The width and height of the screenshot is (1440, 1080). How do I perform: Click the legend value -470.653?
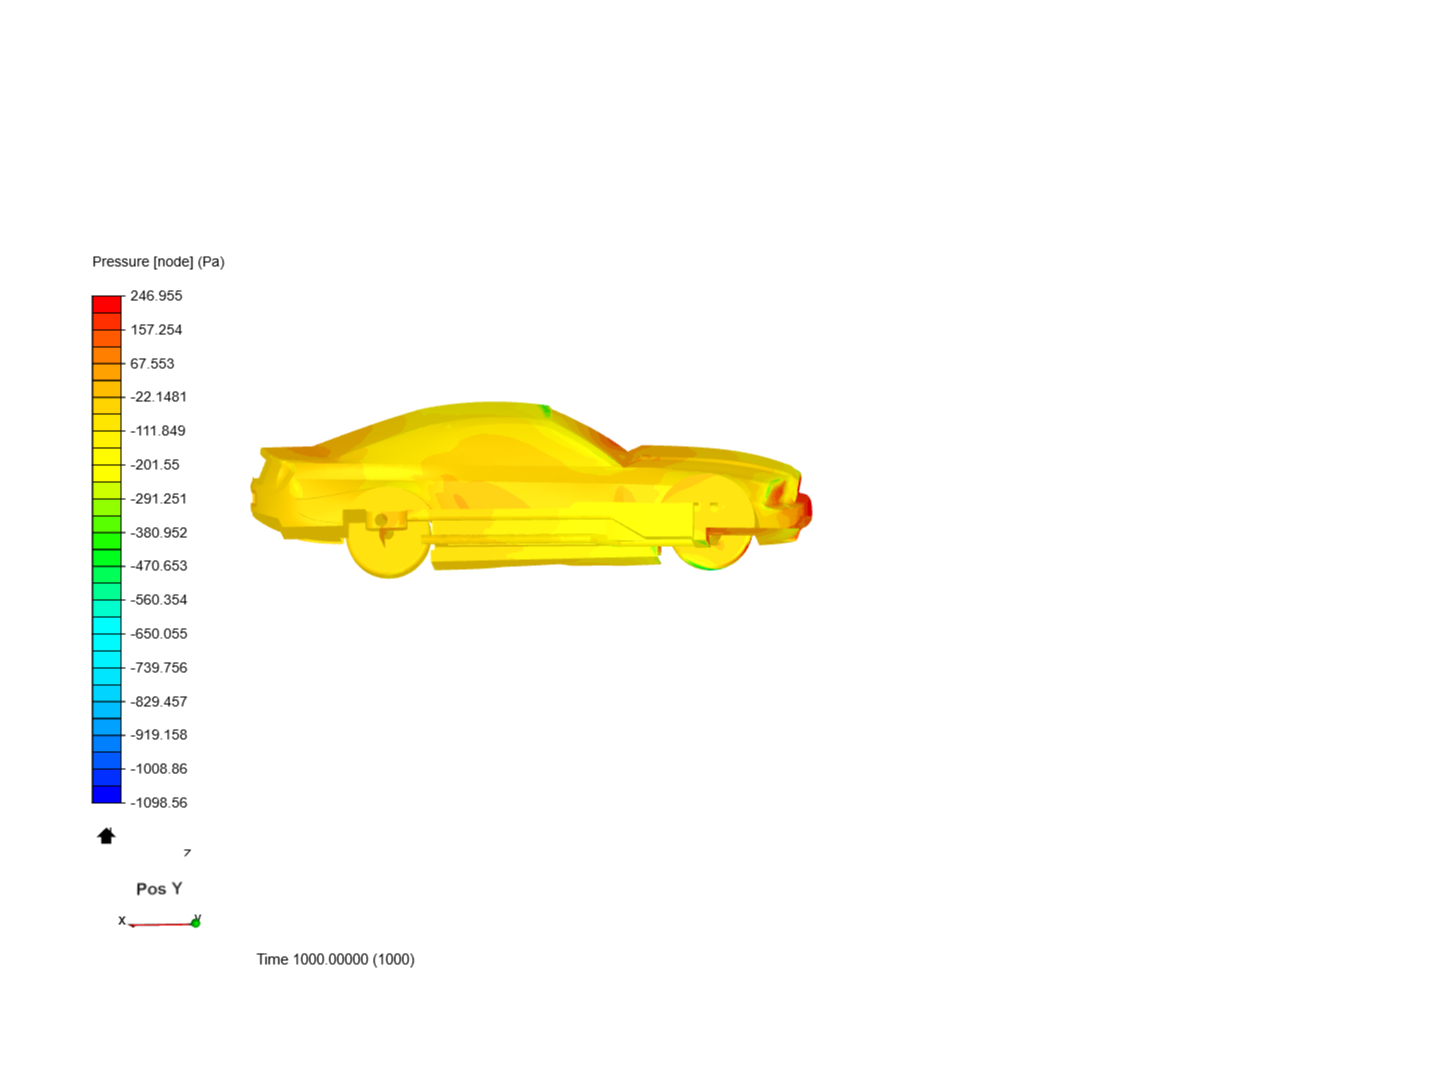pos(158,566)
